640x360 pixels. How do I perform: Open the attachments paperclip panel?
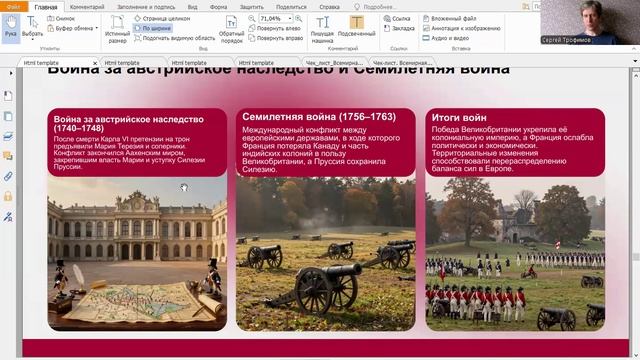coord(8,176)
